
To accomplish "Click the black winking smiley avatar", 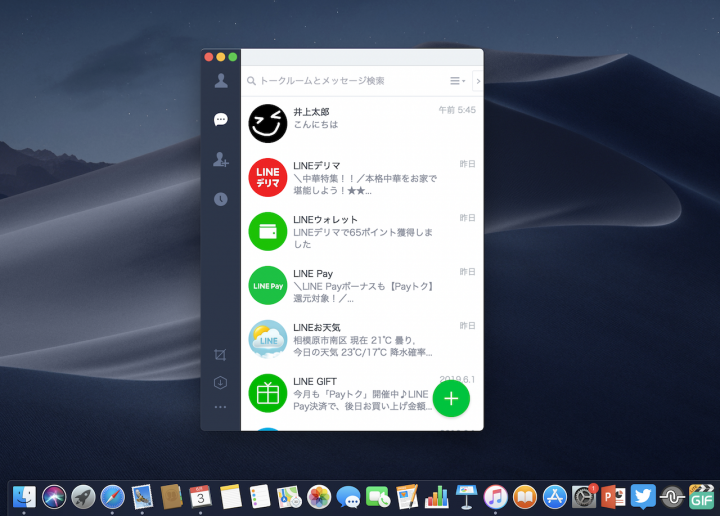I will point(268,123).
